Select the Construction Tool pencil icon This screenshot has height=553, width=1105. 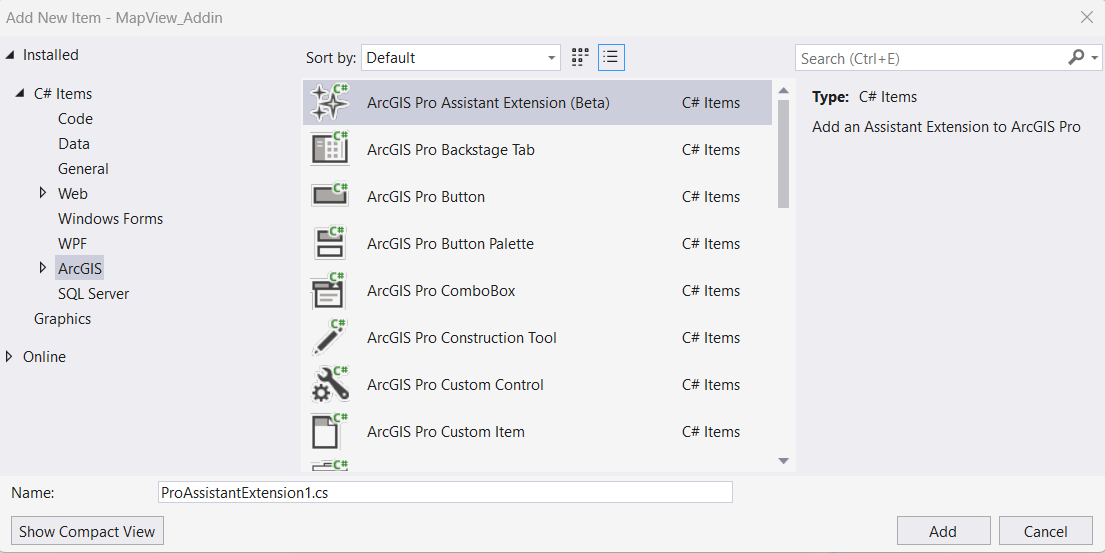(x=330, y=337)
